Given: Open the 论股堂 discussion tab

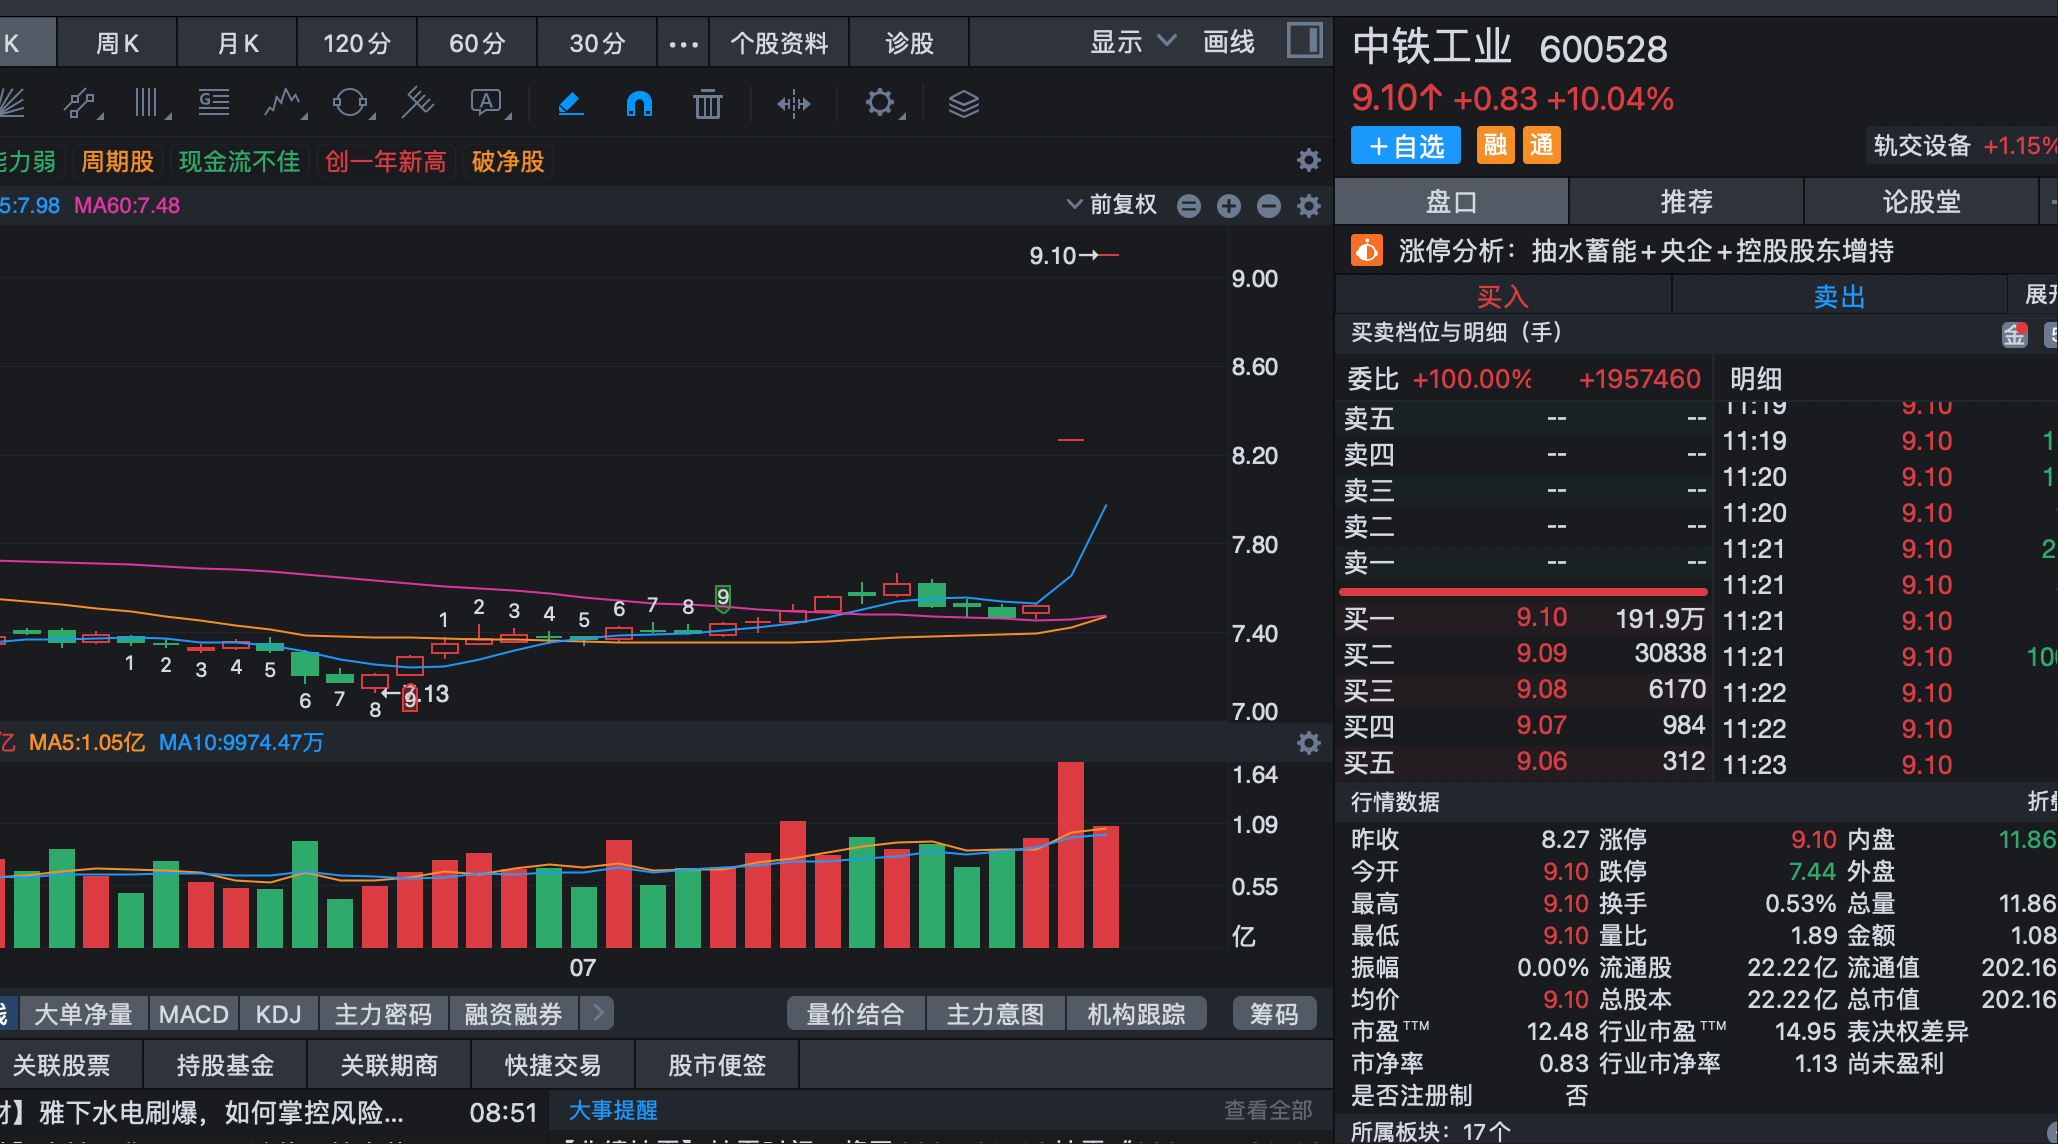Looking at the screenshot, I should 1921,202.
